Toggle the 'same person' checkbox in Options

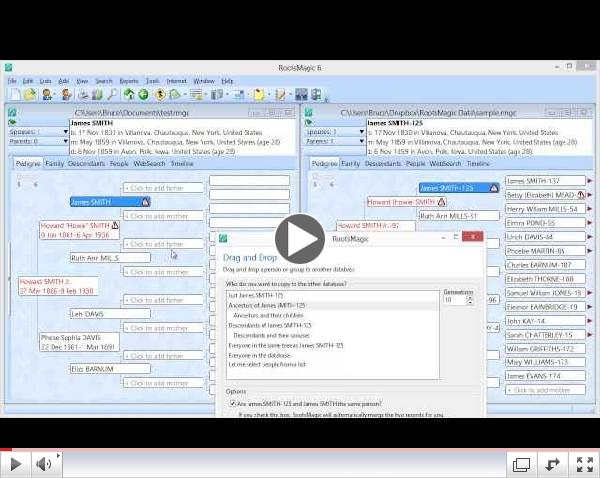(232, 403)
